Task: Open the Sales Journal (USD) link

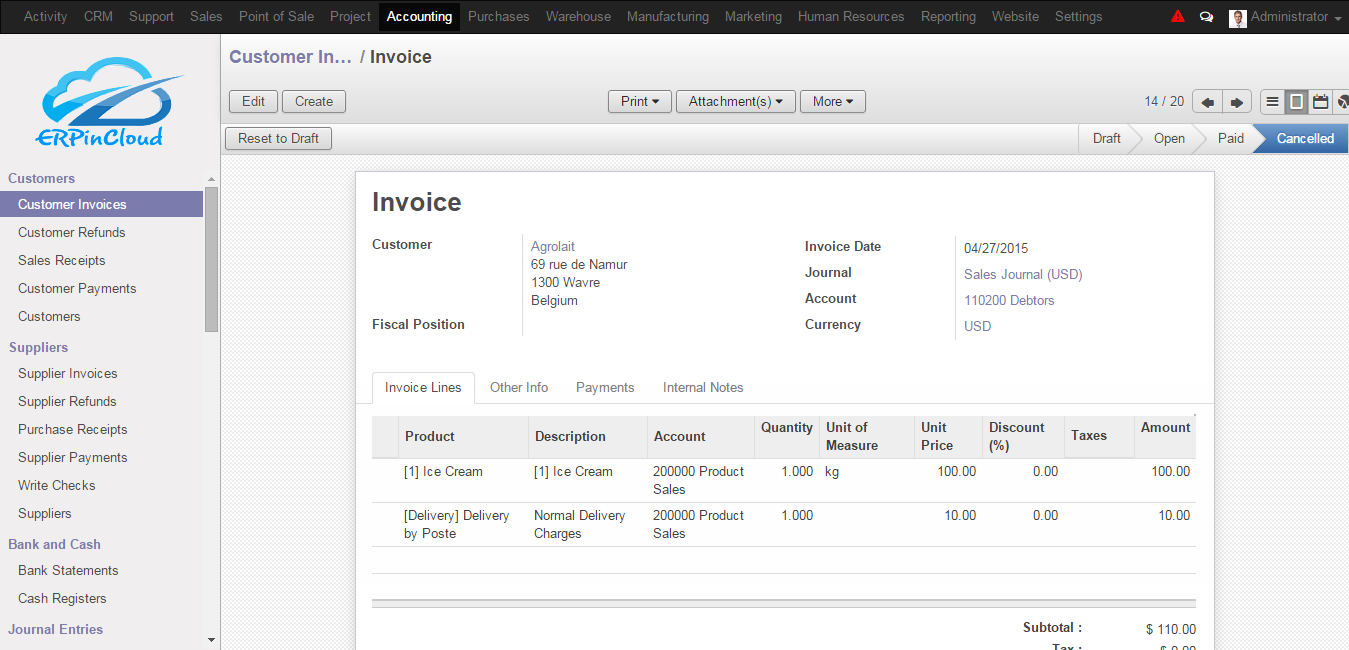Action: [1023, 275]
